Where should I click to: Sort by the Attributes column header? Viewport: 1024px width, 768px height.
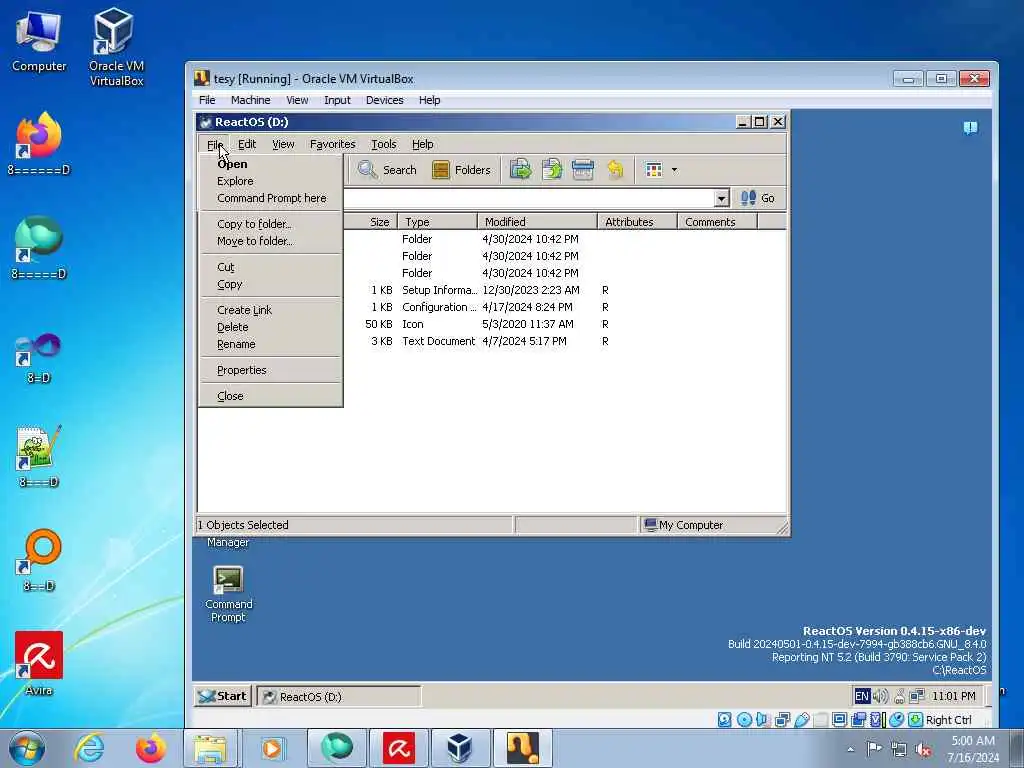(637, 222)
